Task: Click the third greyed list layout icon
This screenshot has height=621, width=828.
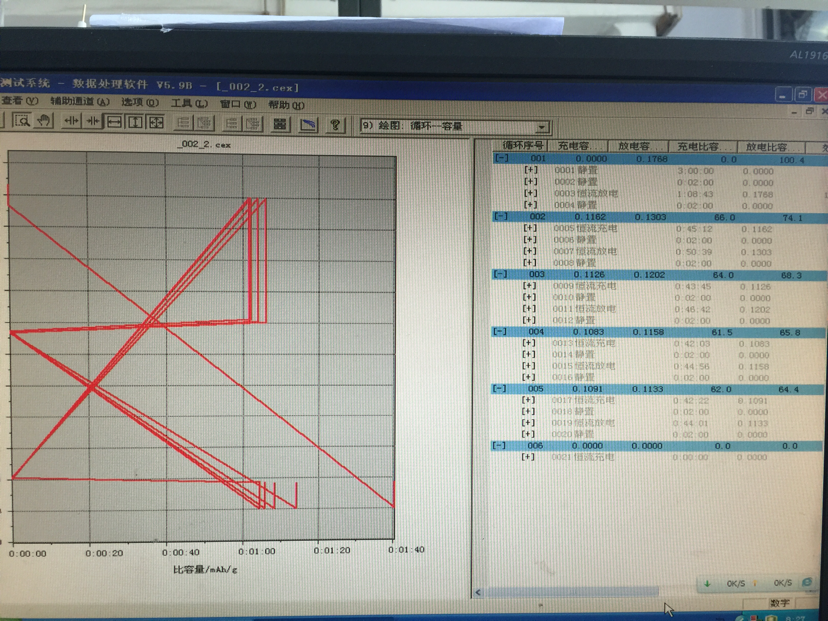Action: click(x=231, y=124)
